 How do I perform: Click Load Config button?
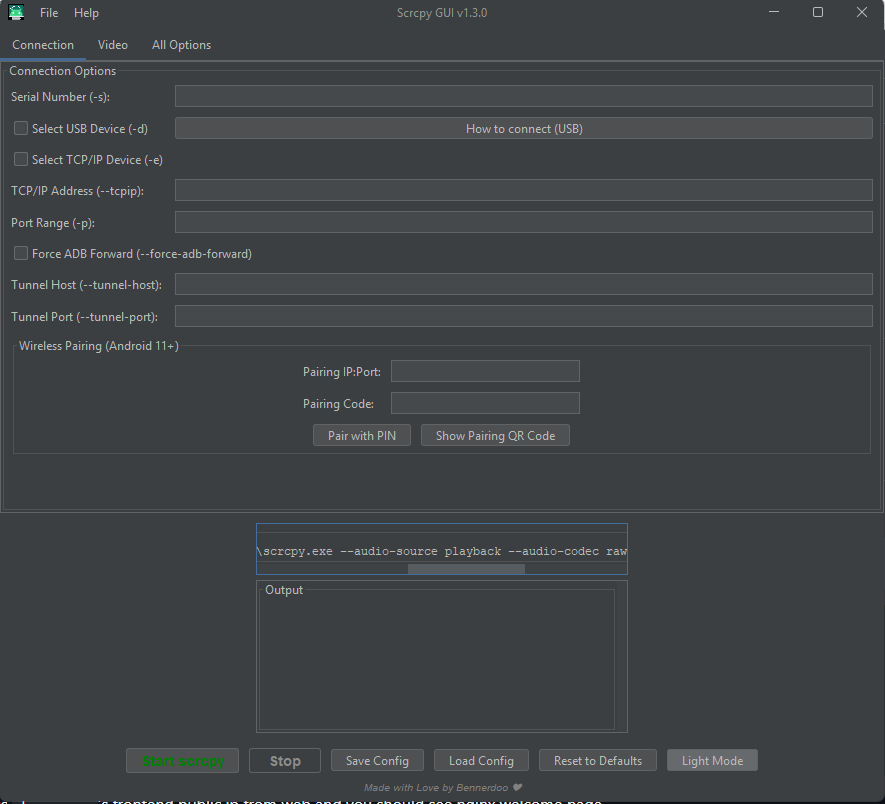pos(481,761)
